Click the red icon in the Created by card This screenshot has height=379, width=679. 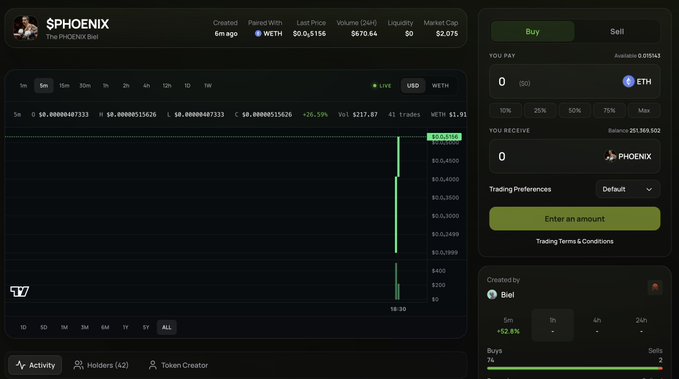(x=655, y=287)
